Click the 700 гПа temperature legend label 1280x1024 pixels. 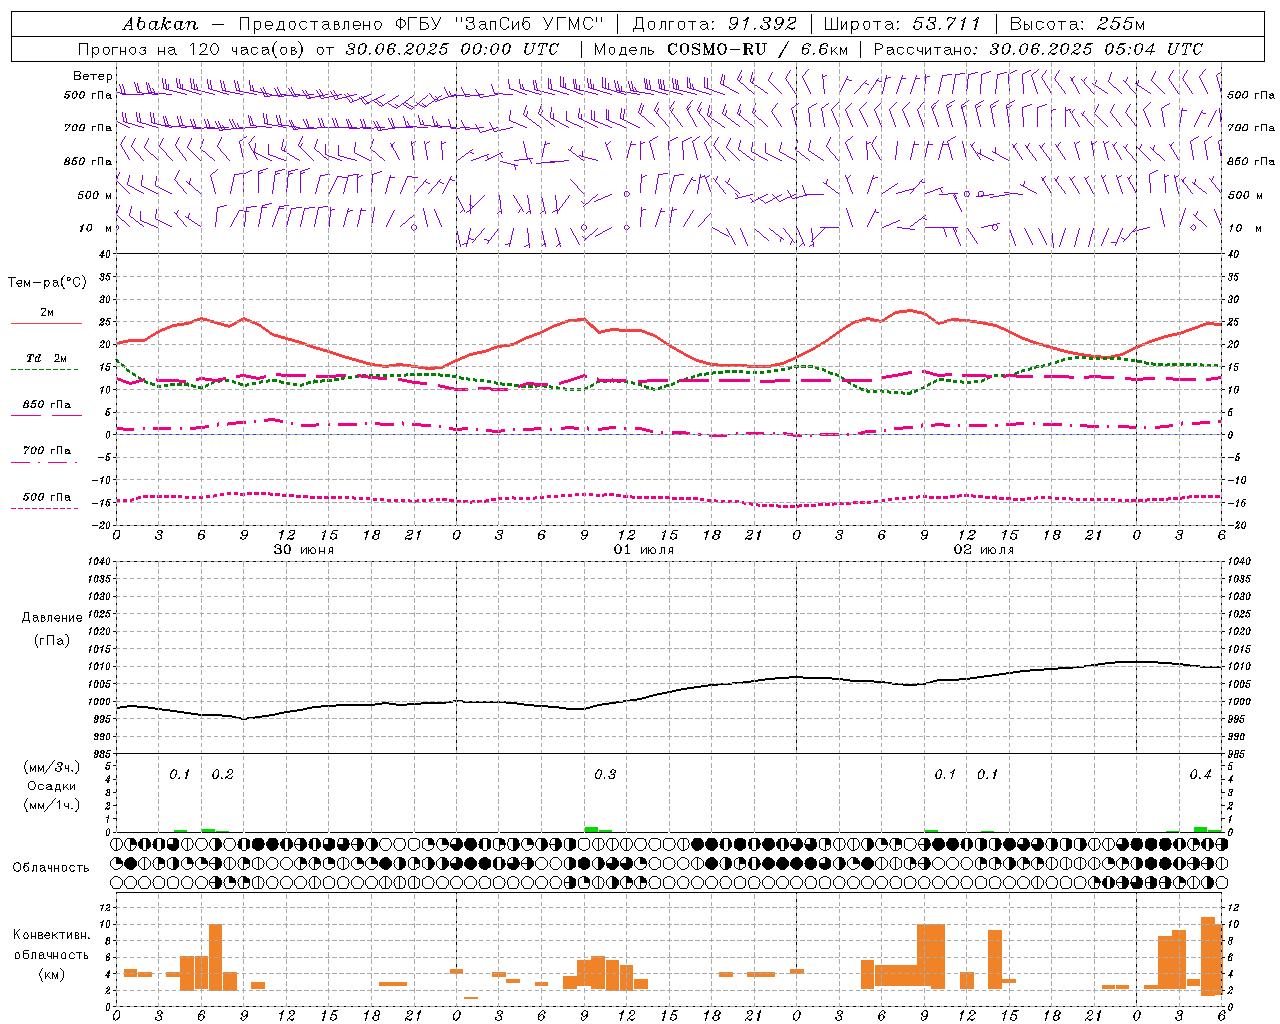pyautogui.click(x=47, y=451)
